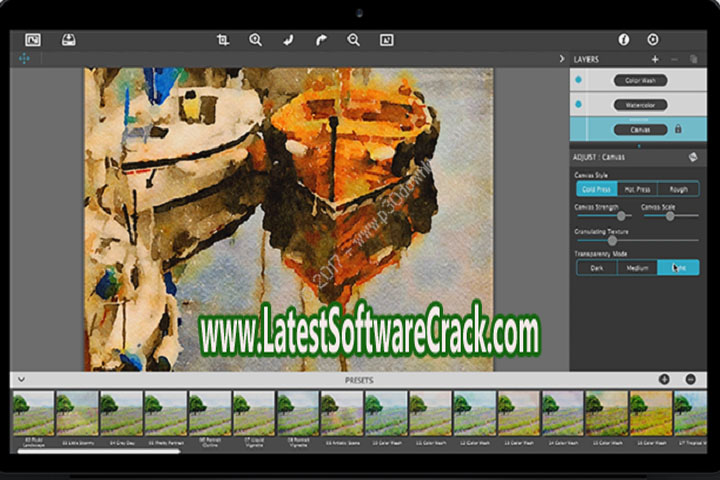
Task: Set transparency mode to Medium
Action: 637,267
